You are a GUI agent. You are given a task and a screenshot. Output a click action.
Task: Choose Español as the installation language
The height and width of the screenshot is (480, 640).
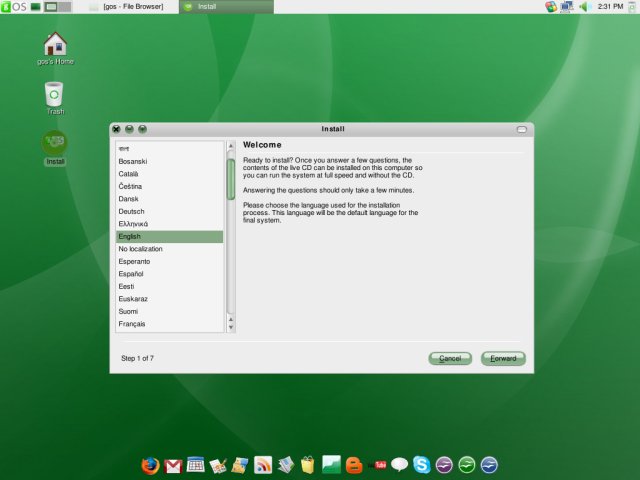[x=131, y=274]
